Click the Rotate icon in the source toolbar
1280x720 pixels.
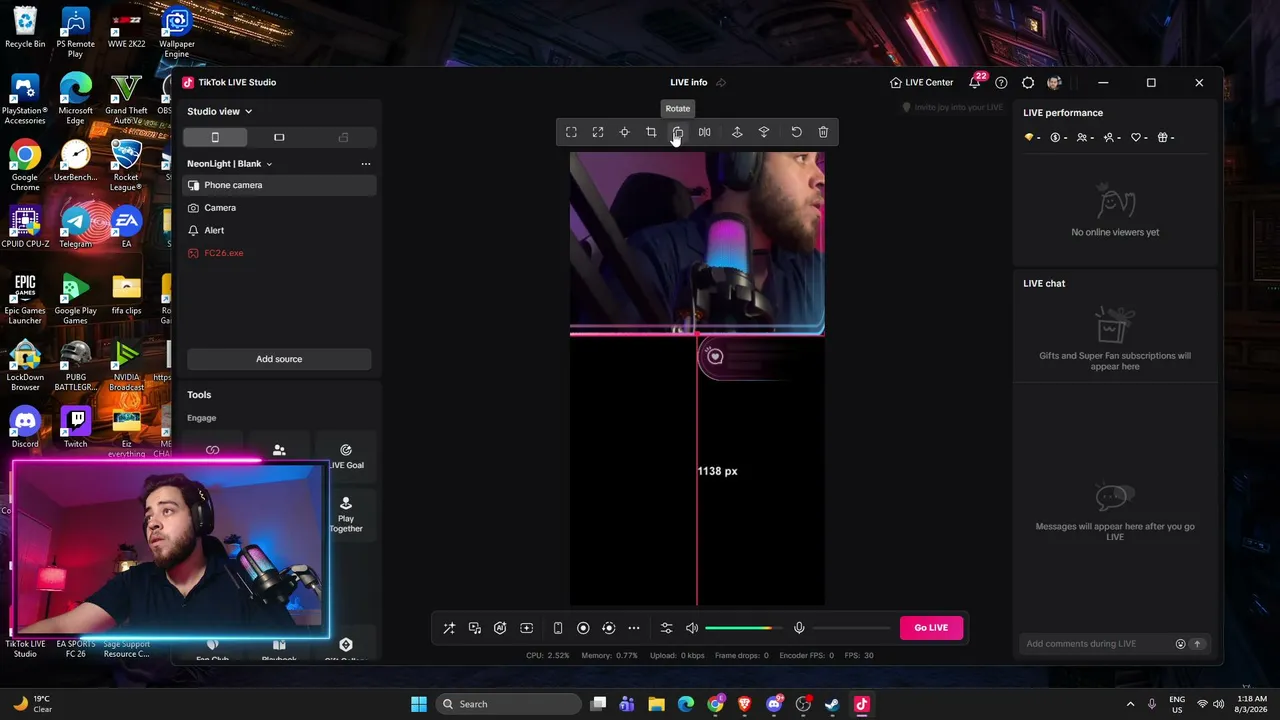pos(678,132)
